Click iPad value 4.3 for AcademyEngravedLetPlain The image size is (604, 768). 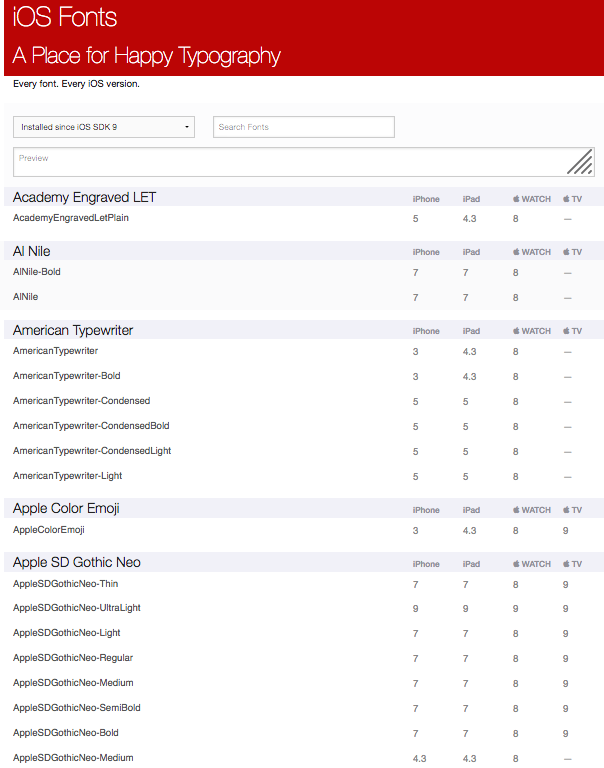coord(469,218)
